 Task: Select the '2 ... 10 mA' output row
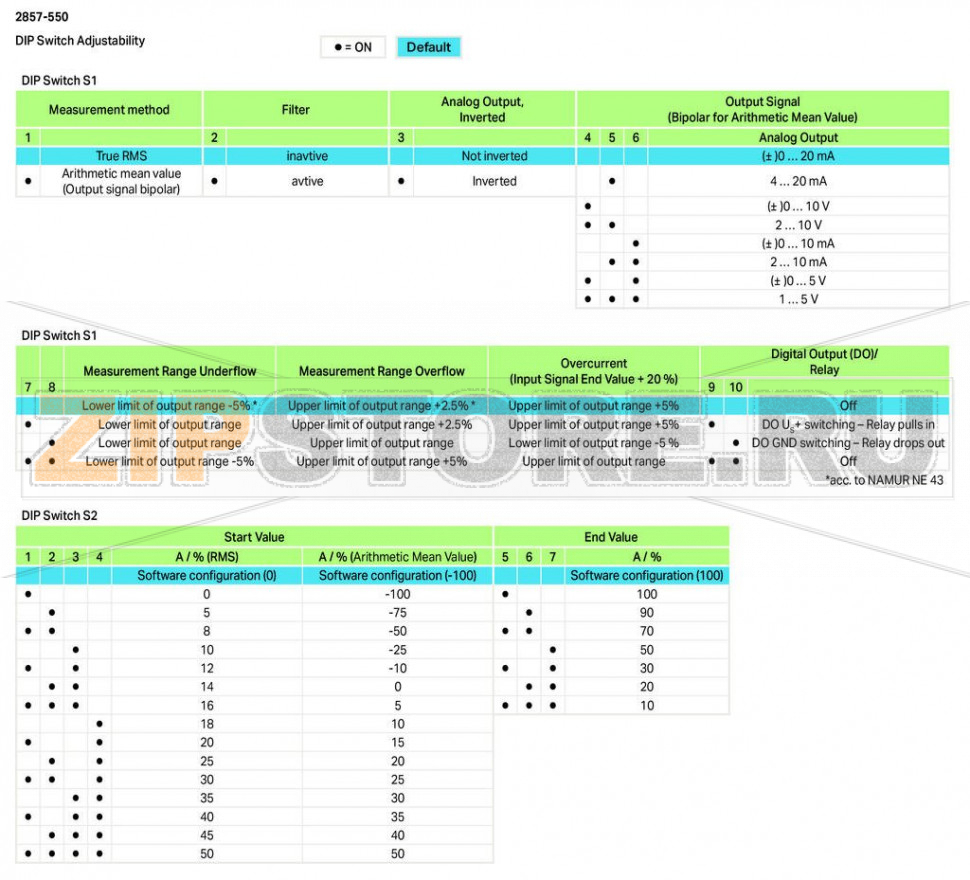[x=762, y=262]
